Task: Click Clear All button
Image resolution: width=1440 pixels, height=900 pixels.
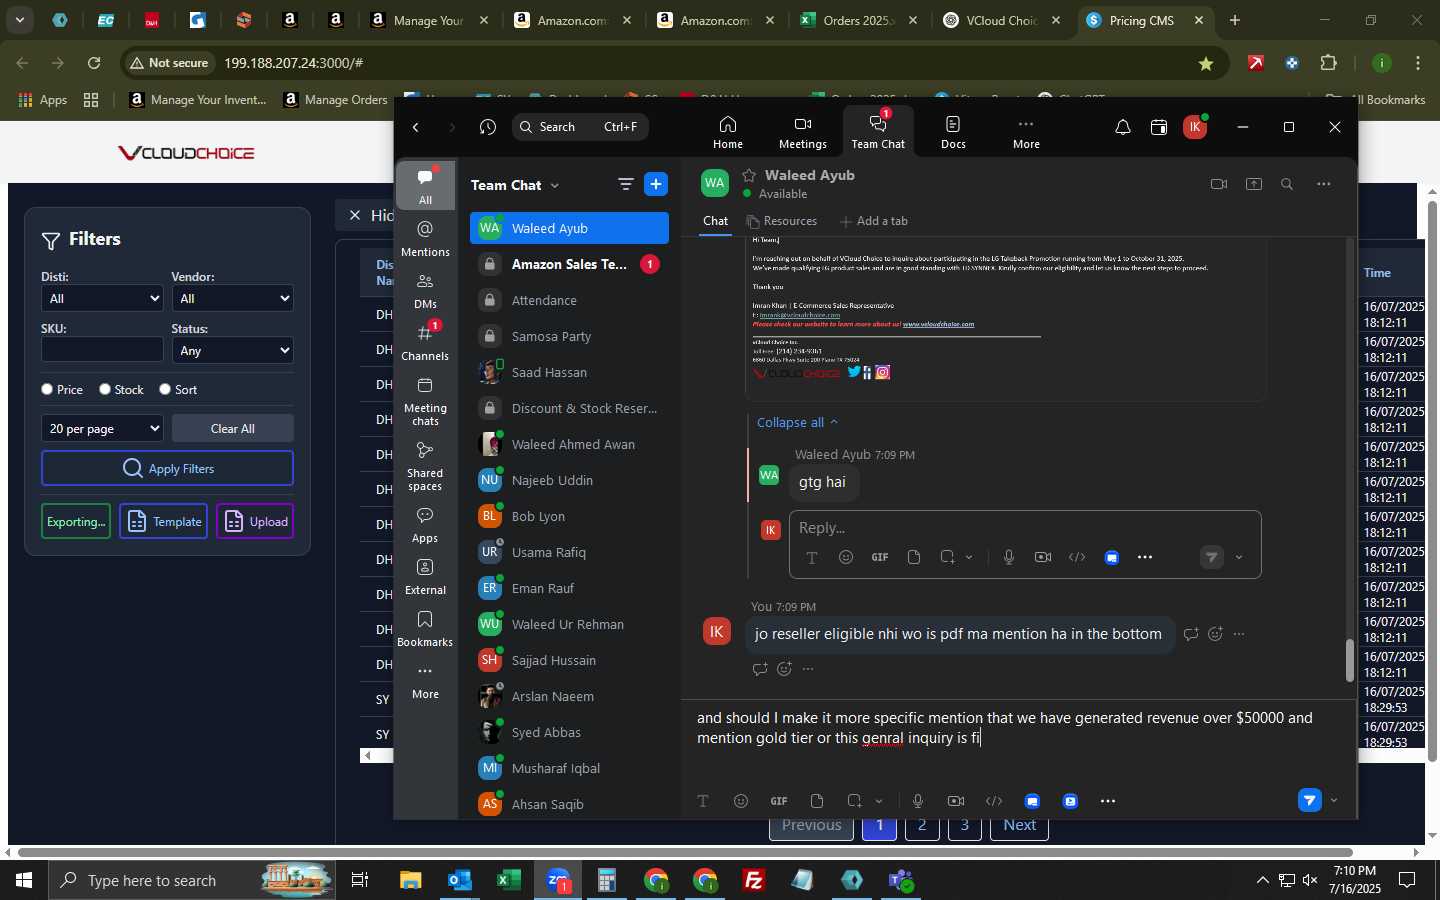Action: (233, 428)
